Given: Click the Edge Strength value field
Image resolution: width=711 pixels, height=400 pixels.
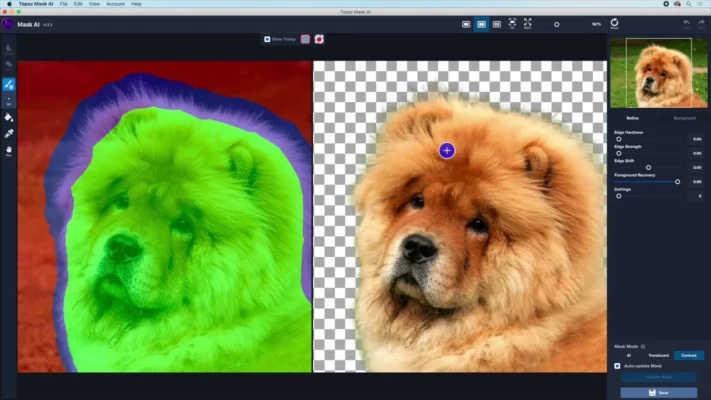Looking at the screenshot, I should pyautogui.click(x=697, y=153).
